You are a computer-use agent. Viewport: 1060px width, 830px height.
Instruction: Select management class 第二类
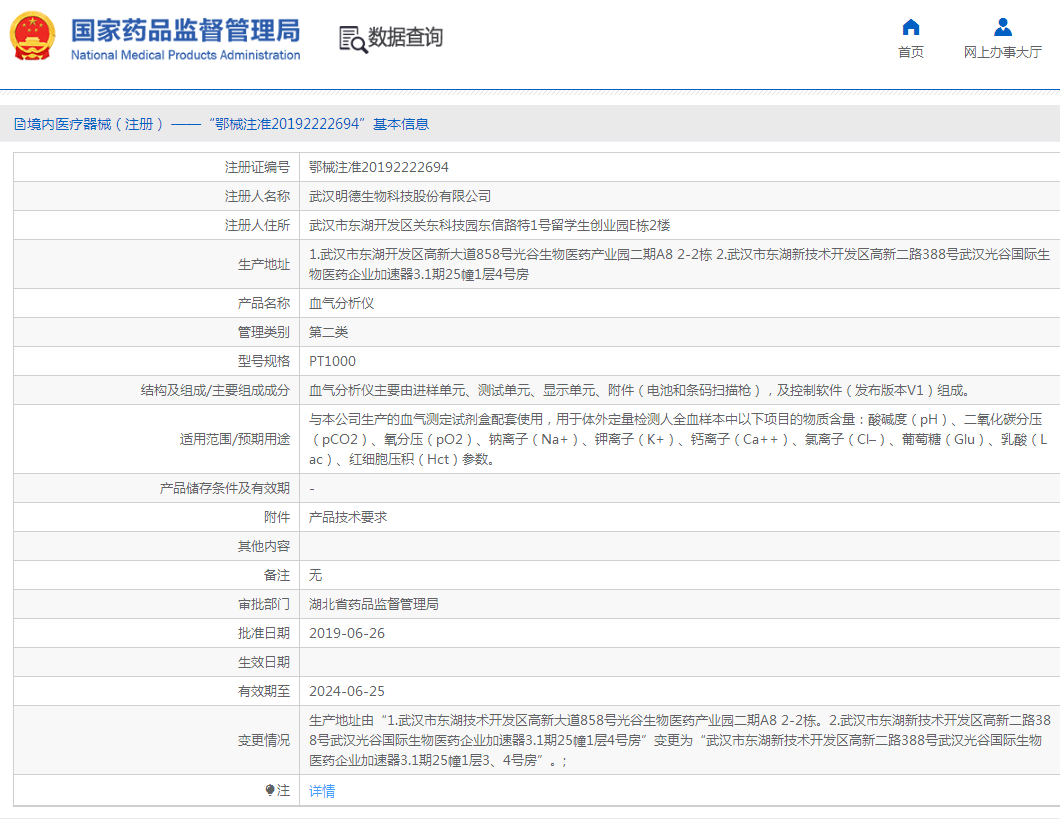click(x=329, y=333)
